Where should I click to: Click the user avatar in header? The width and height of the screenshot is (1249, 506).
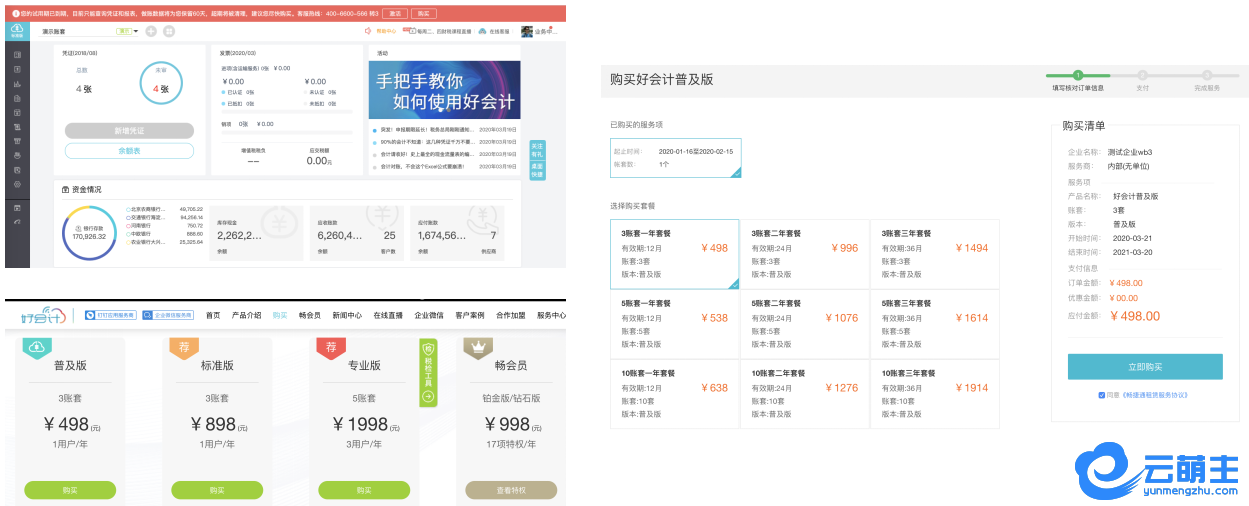click(527, 32)
